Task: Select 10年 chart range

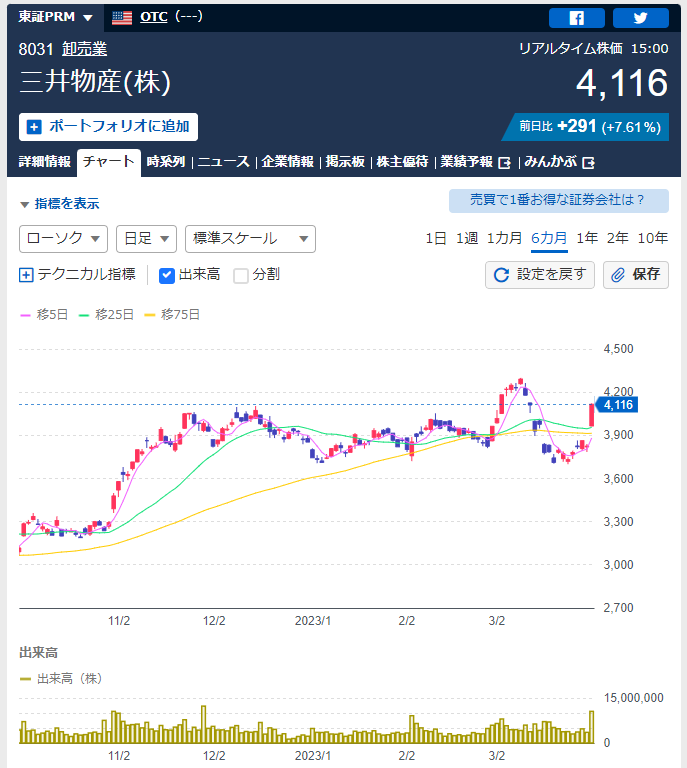Action: pyautogui.click(x=653, y=239)
